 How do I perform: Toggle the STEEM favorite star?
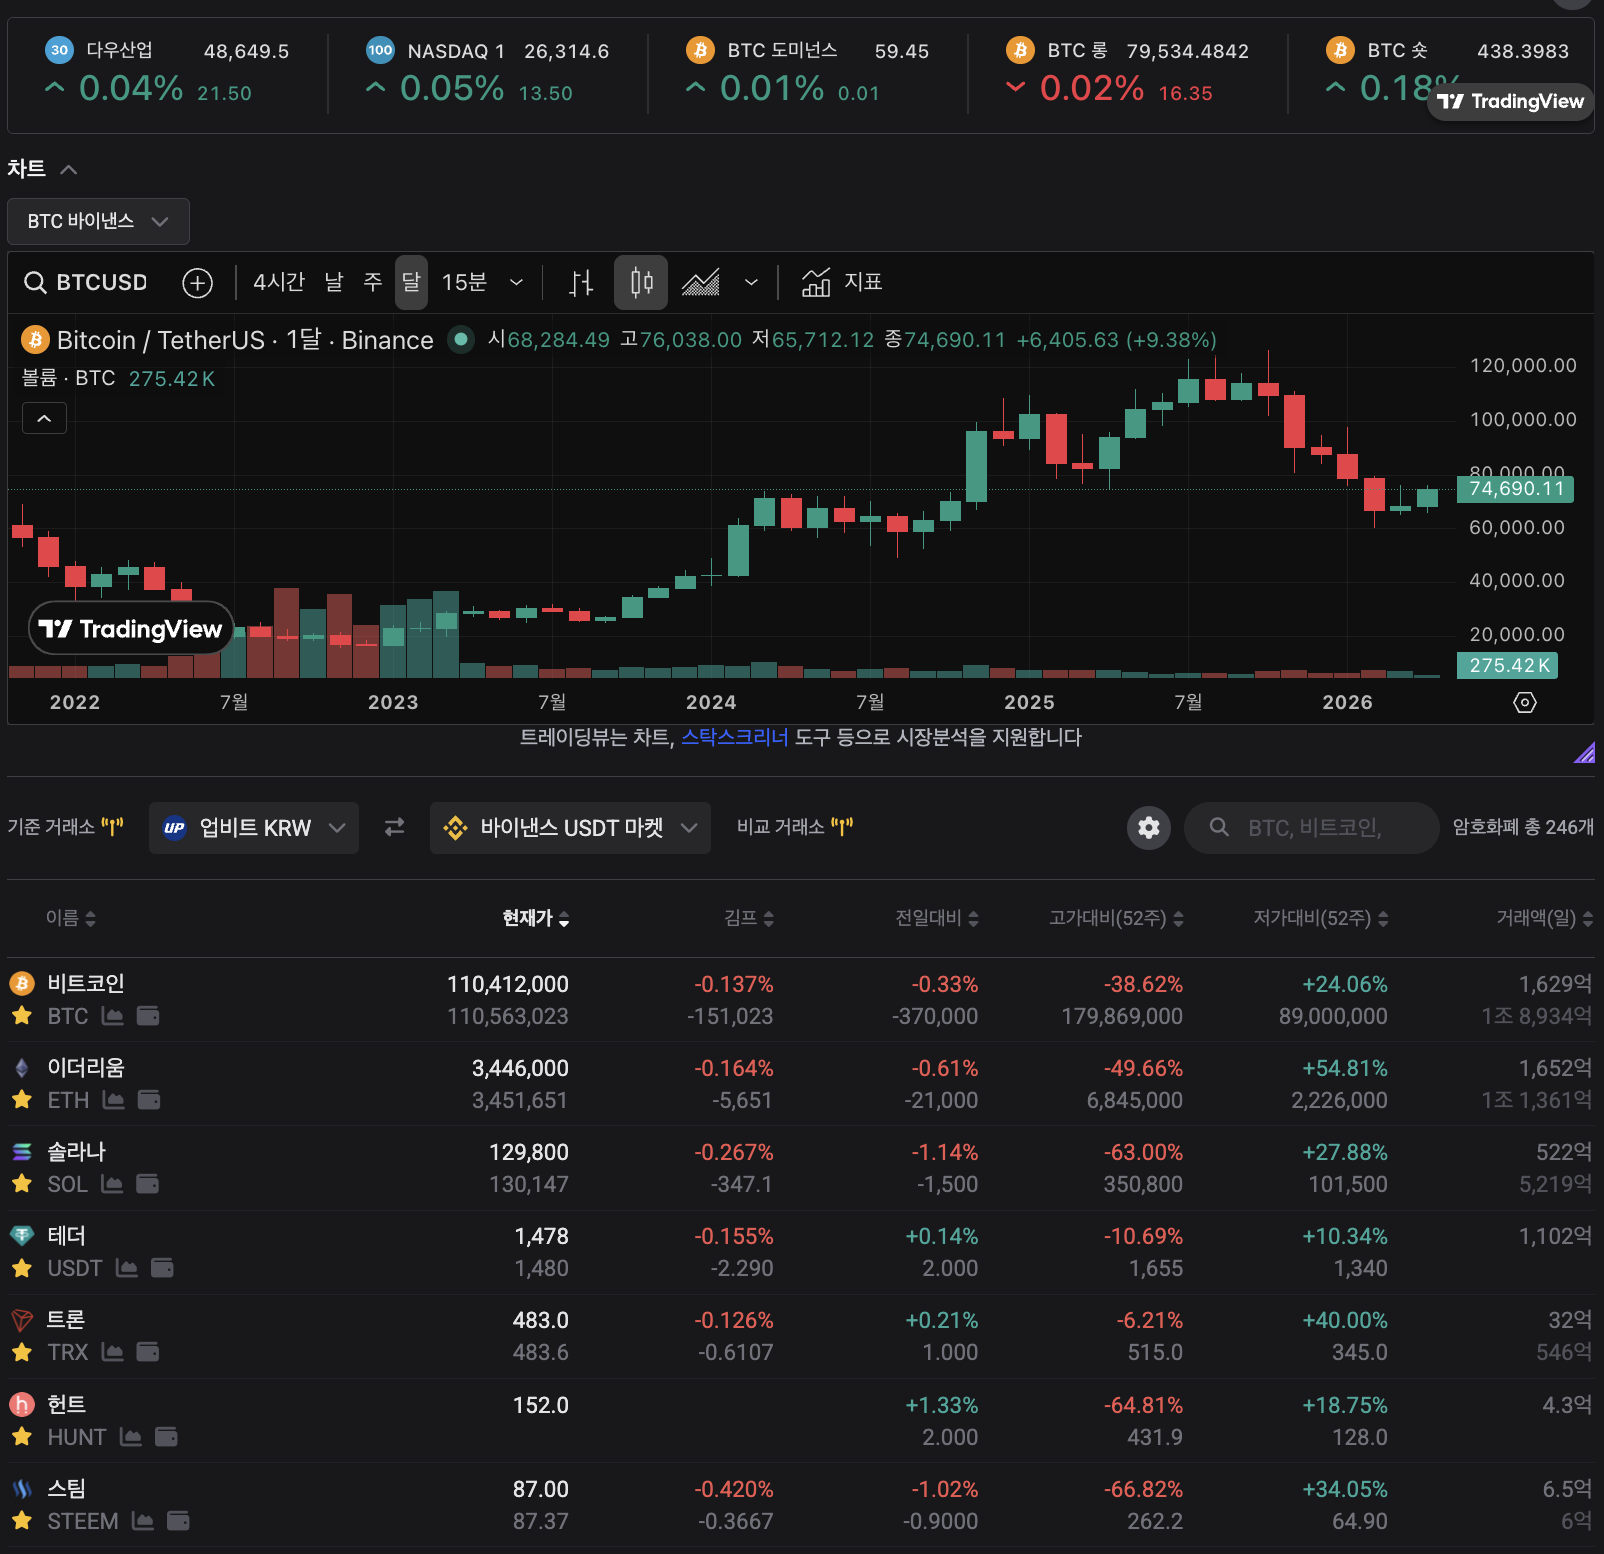tap(22, 1521)
